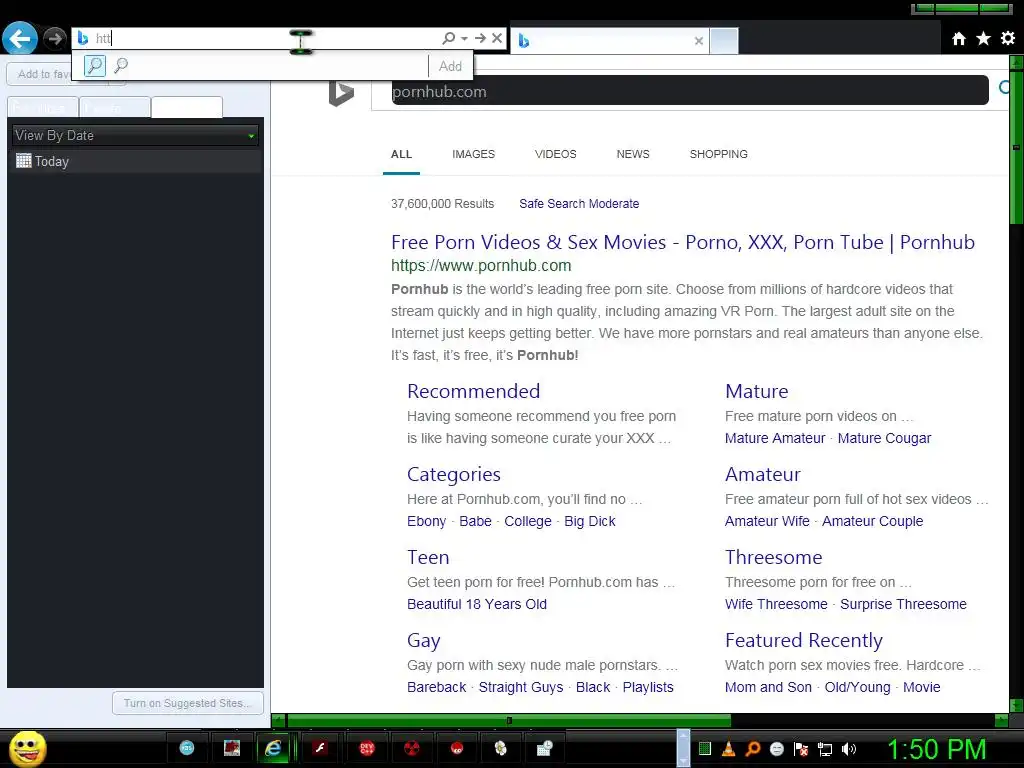Open the Recommended sitelink

click(x=473, y=391)
